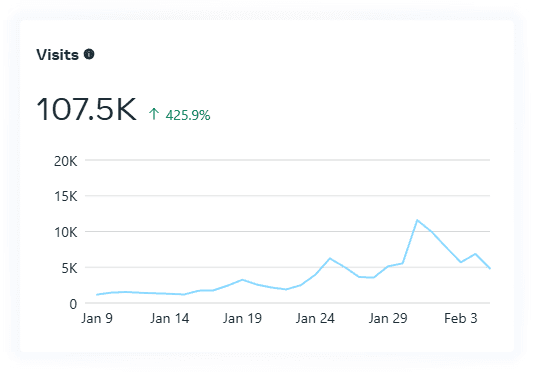Screen dimensions: 554x392
Task: Click the 107.5K total visits figure
Action: pos(86,110)
